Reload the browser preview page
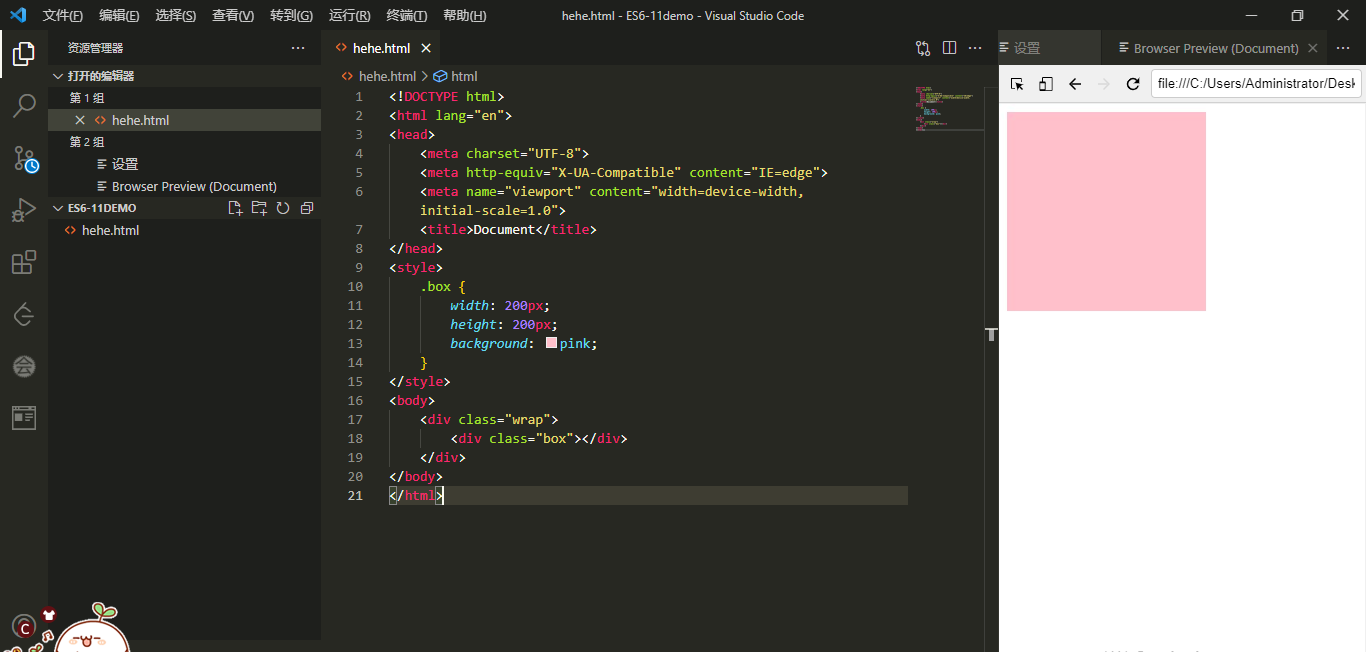 (x=1133, y=84)
